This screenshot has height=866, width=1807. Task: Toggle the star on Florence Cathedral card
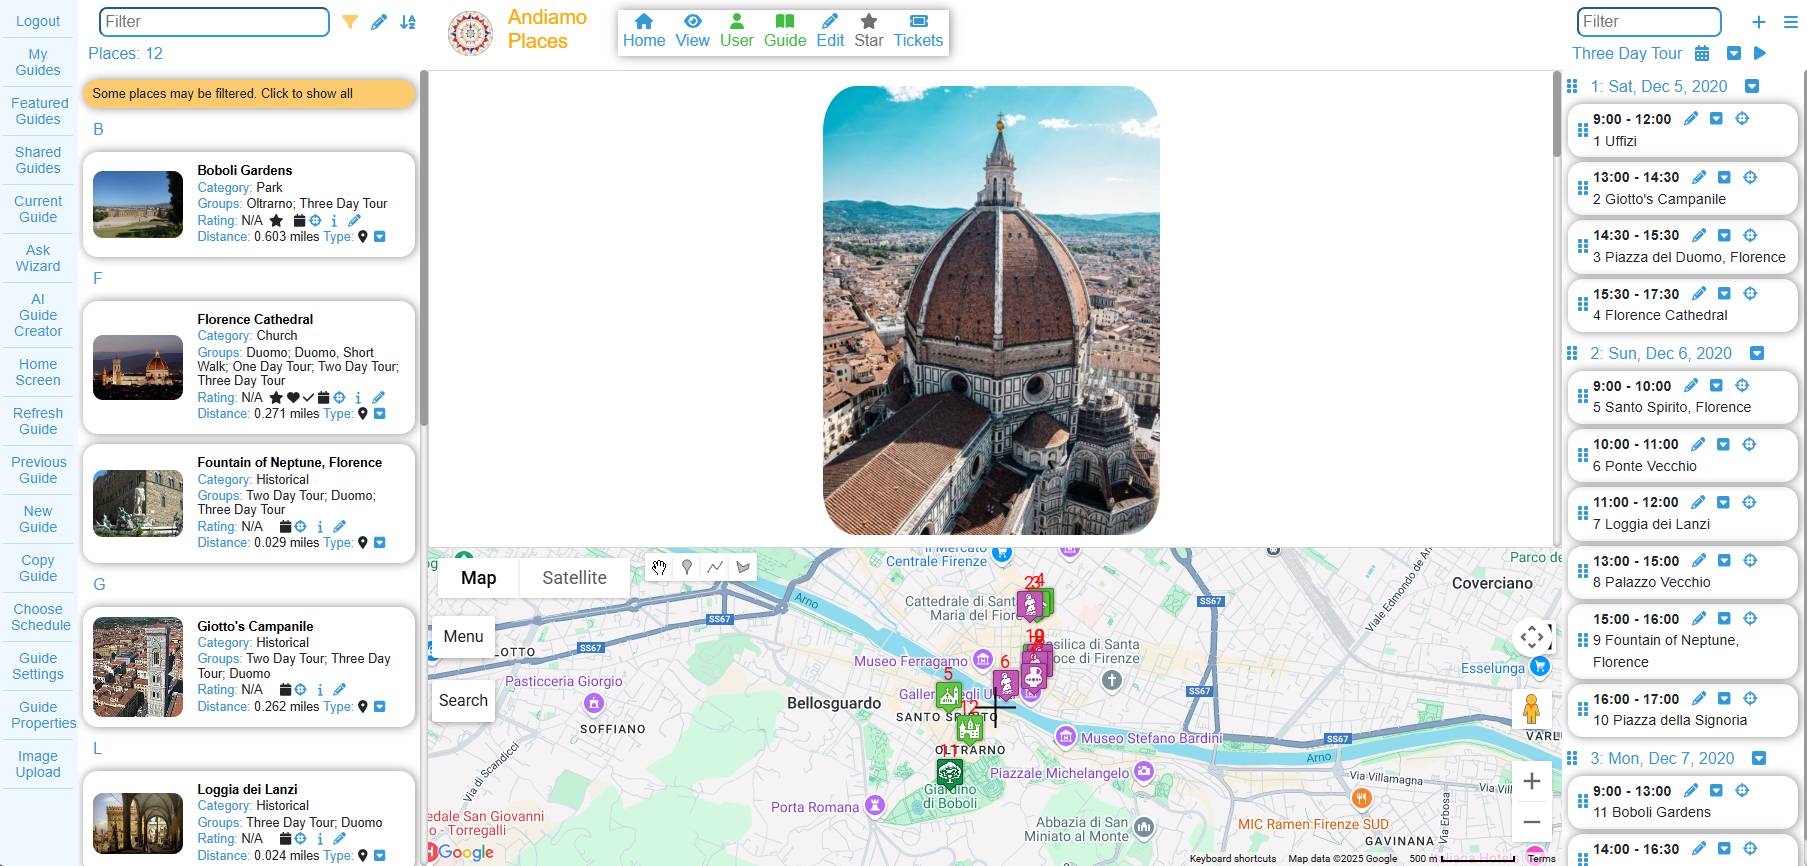click(x=276, y=398)
